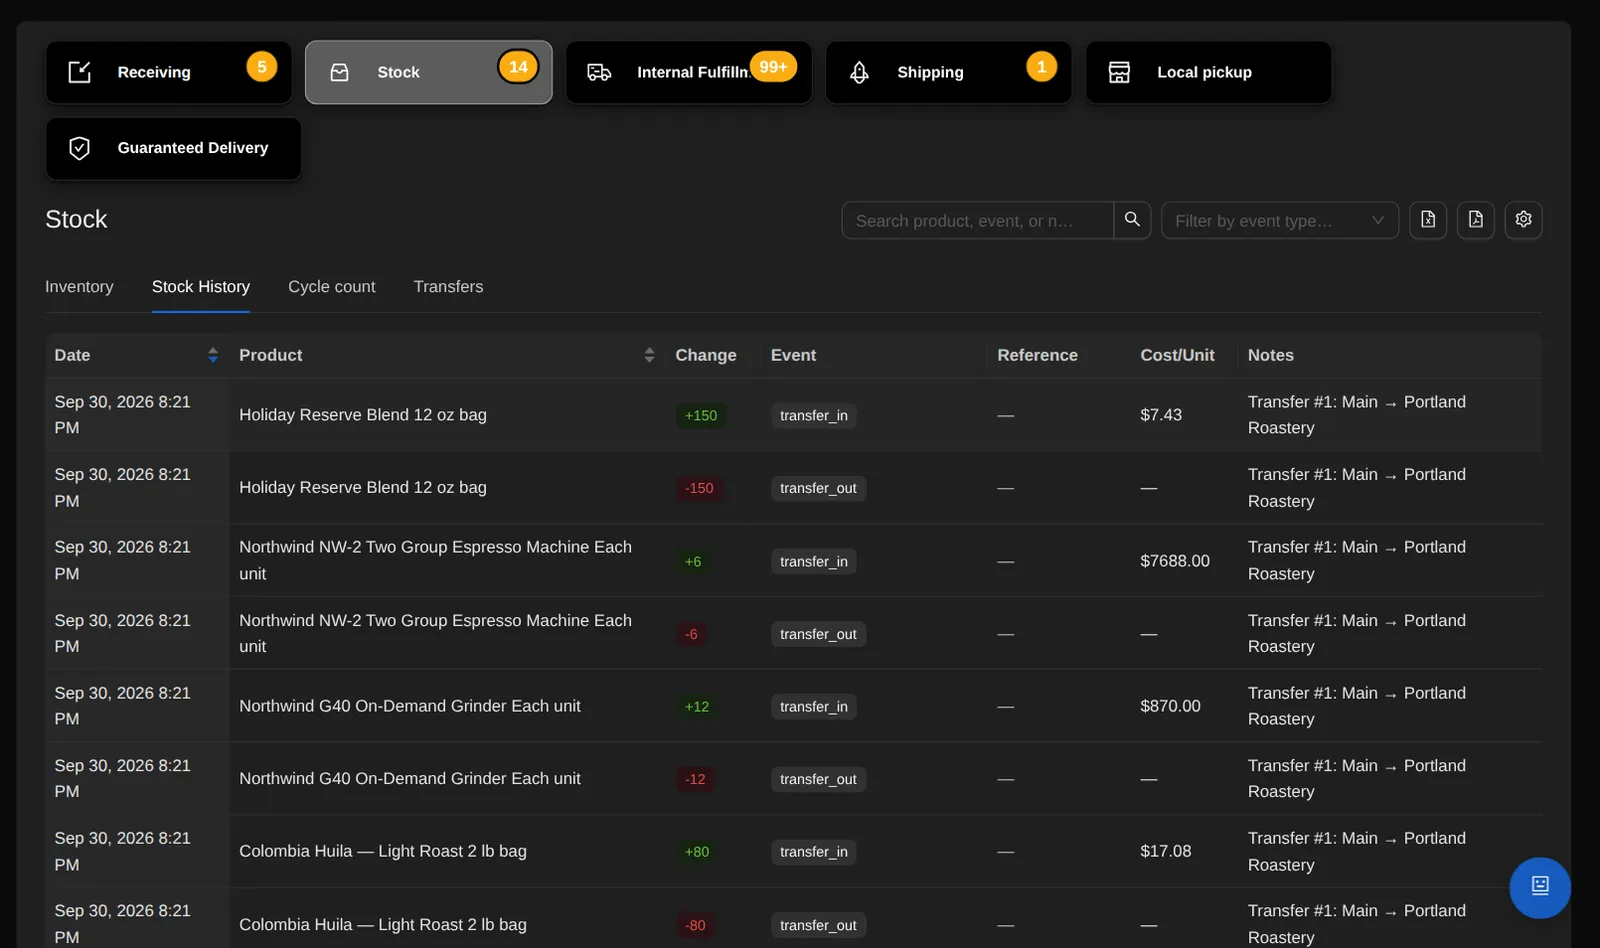
Task: Click the Guaranteed Delivery shield icon
Action: point(79,148)
